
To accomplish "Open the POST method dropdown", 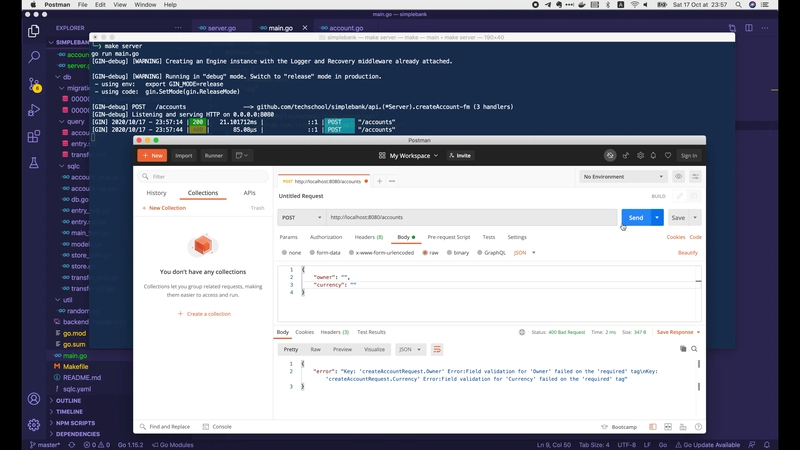I will click(x=301, y=217).
